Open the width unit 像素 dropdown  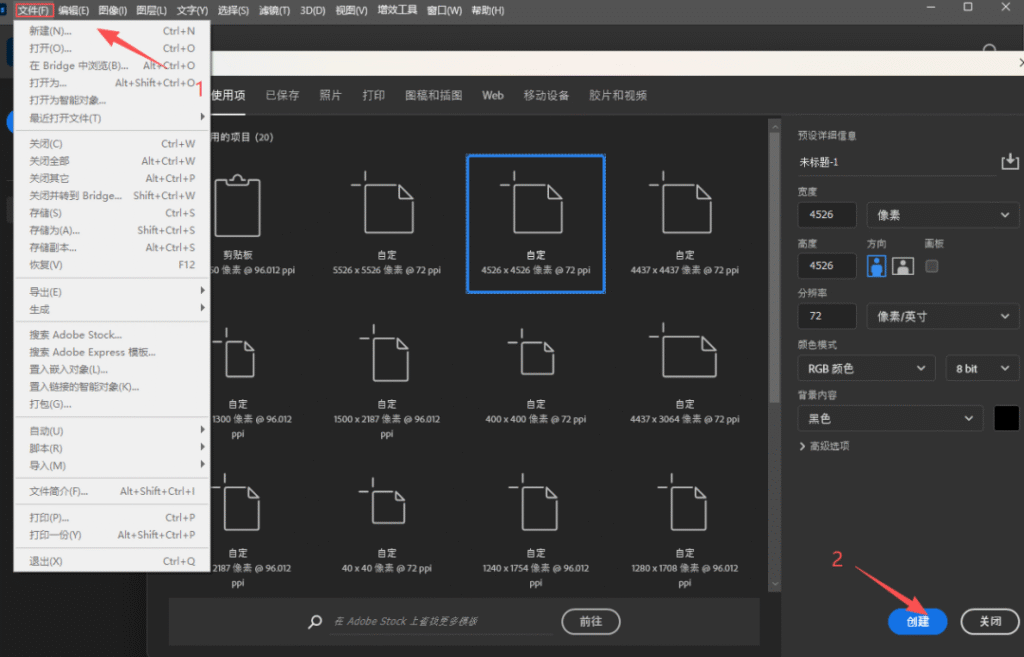(x=942, y=215)
